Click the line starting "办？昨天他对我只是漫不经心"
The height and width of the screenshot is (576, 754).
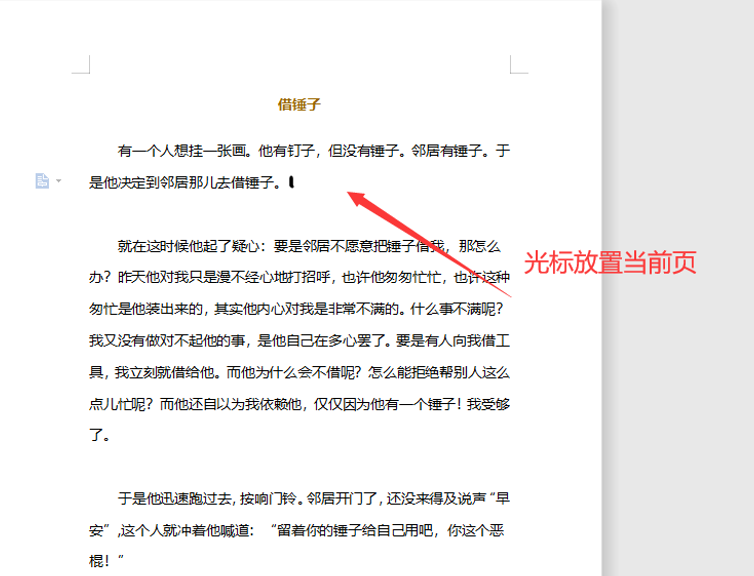click(x=299, y=278)
